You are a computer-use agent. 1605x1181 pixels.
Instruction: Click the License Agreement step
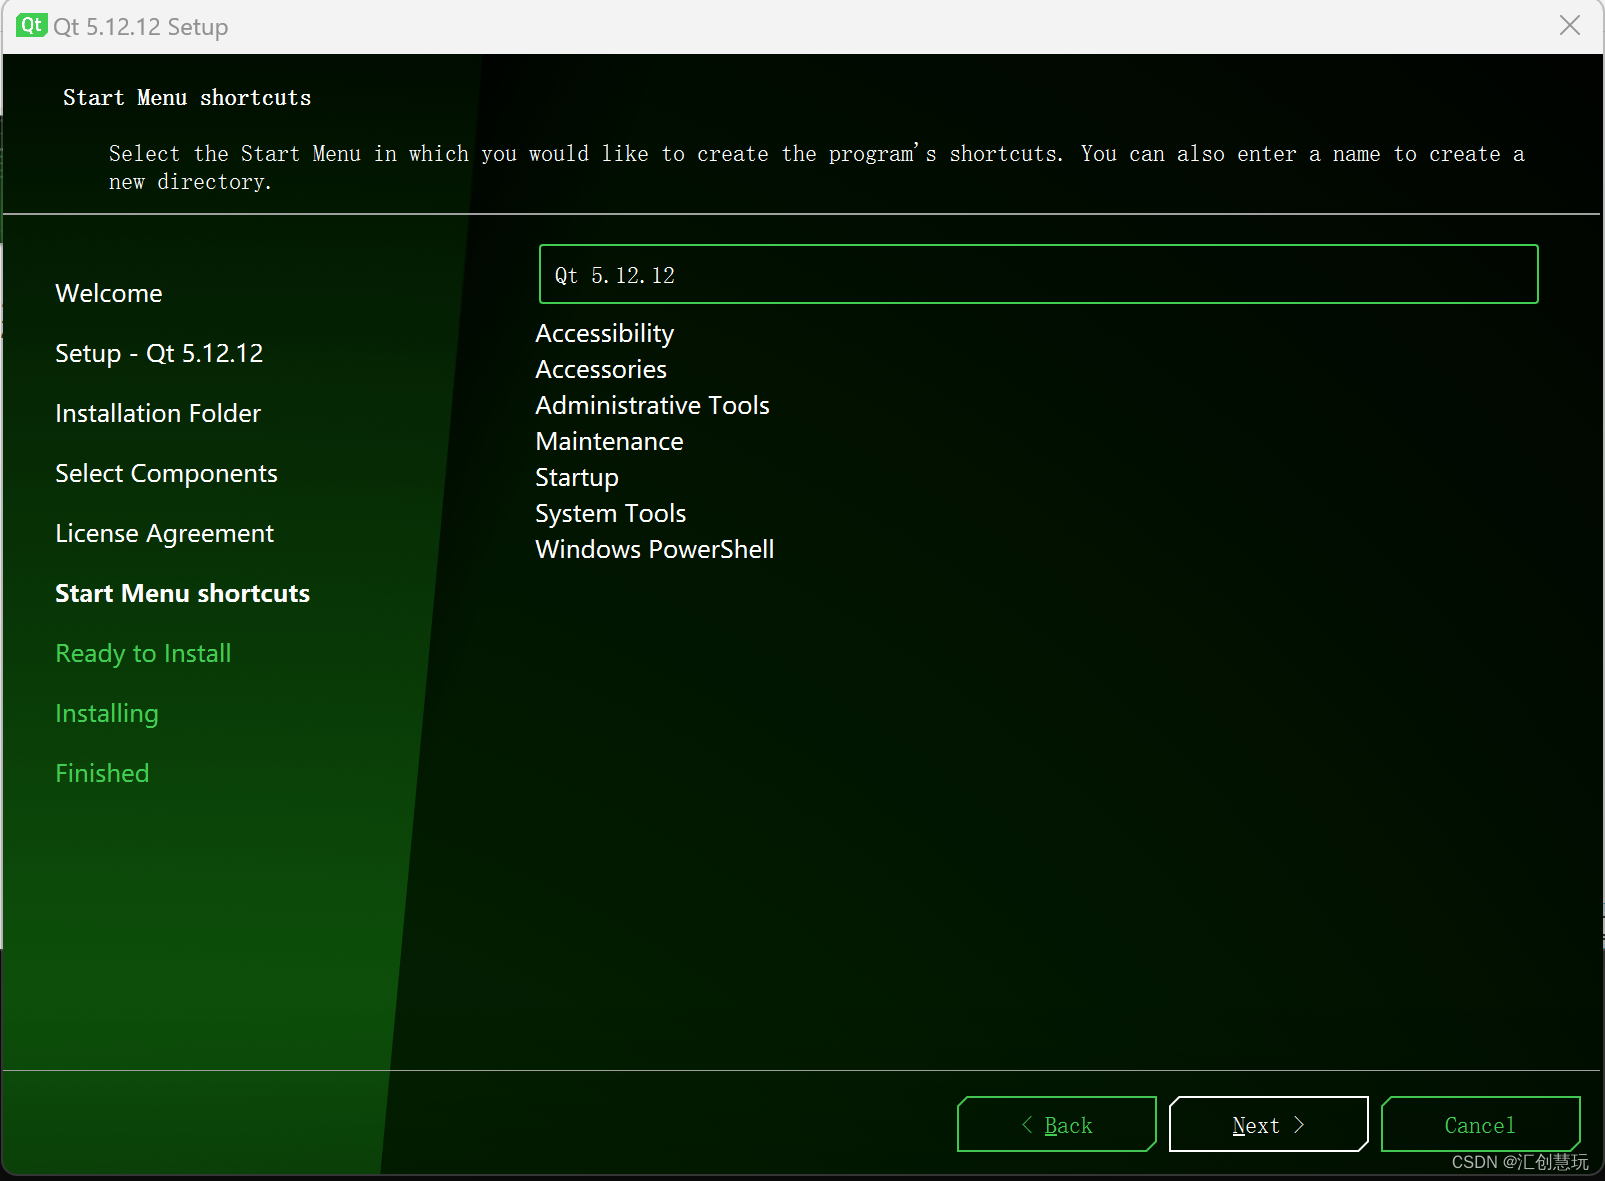click(x=164, y=534)
